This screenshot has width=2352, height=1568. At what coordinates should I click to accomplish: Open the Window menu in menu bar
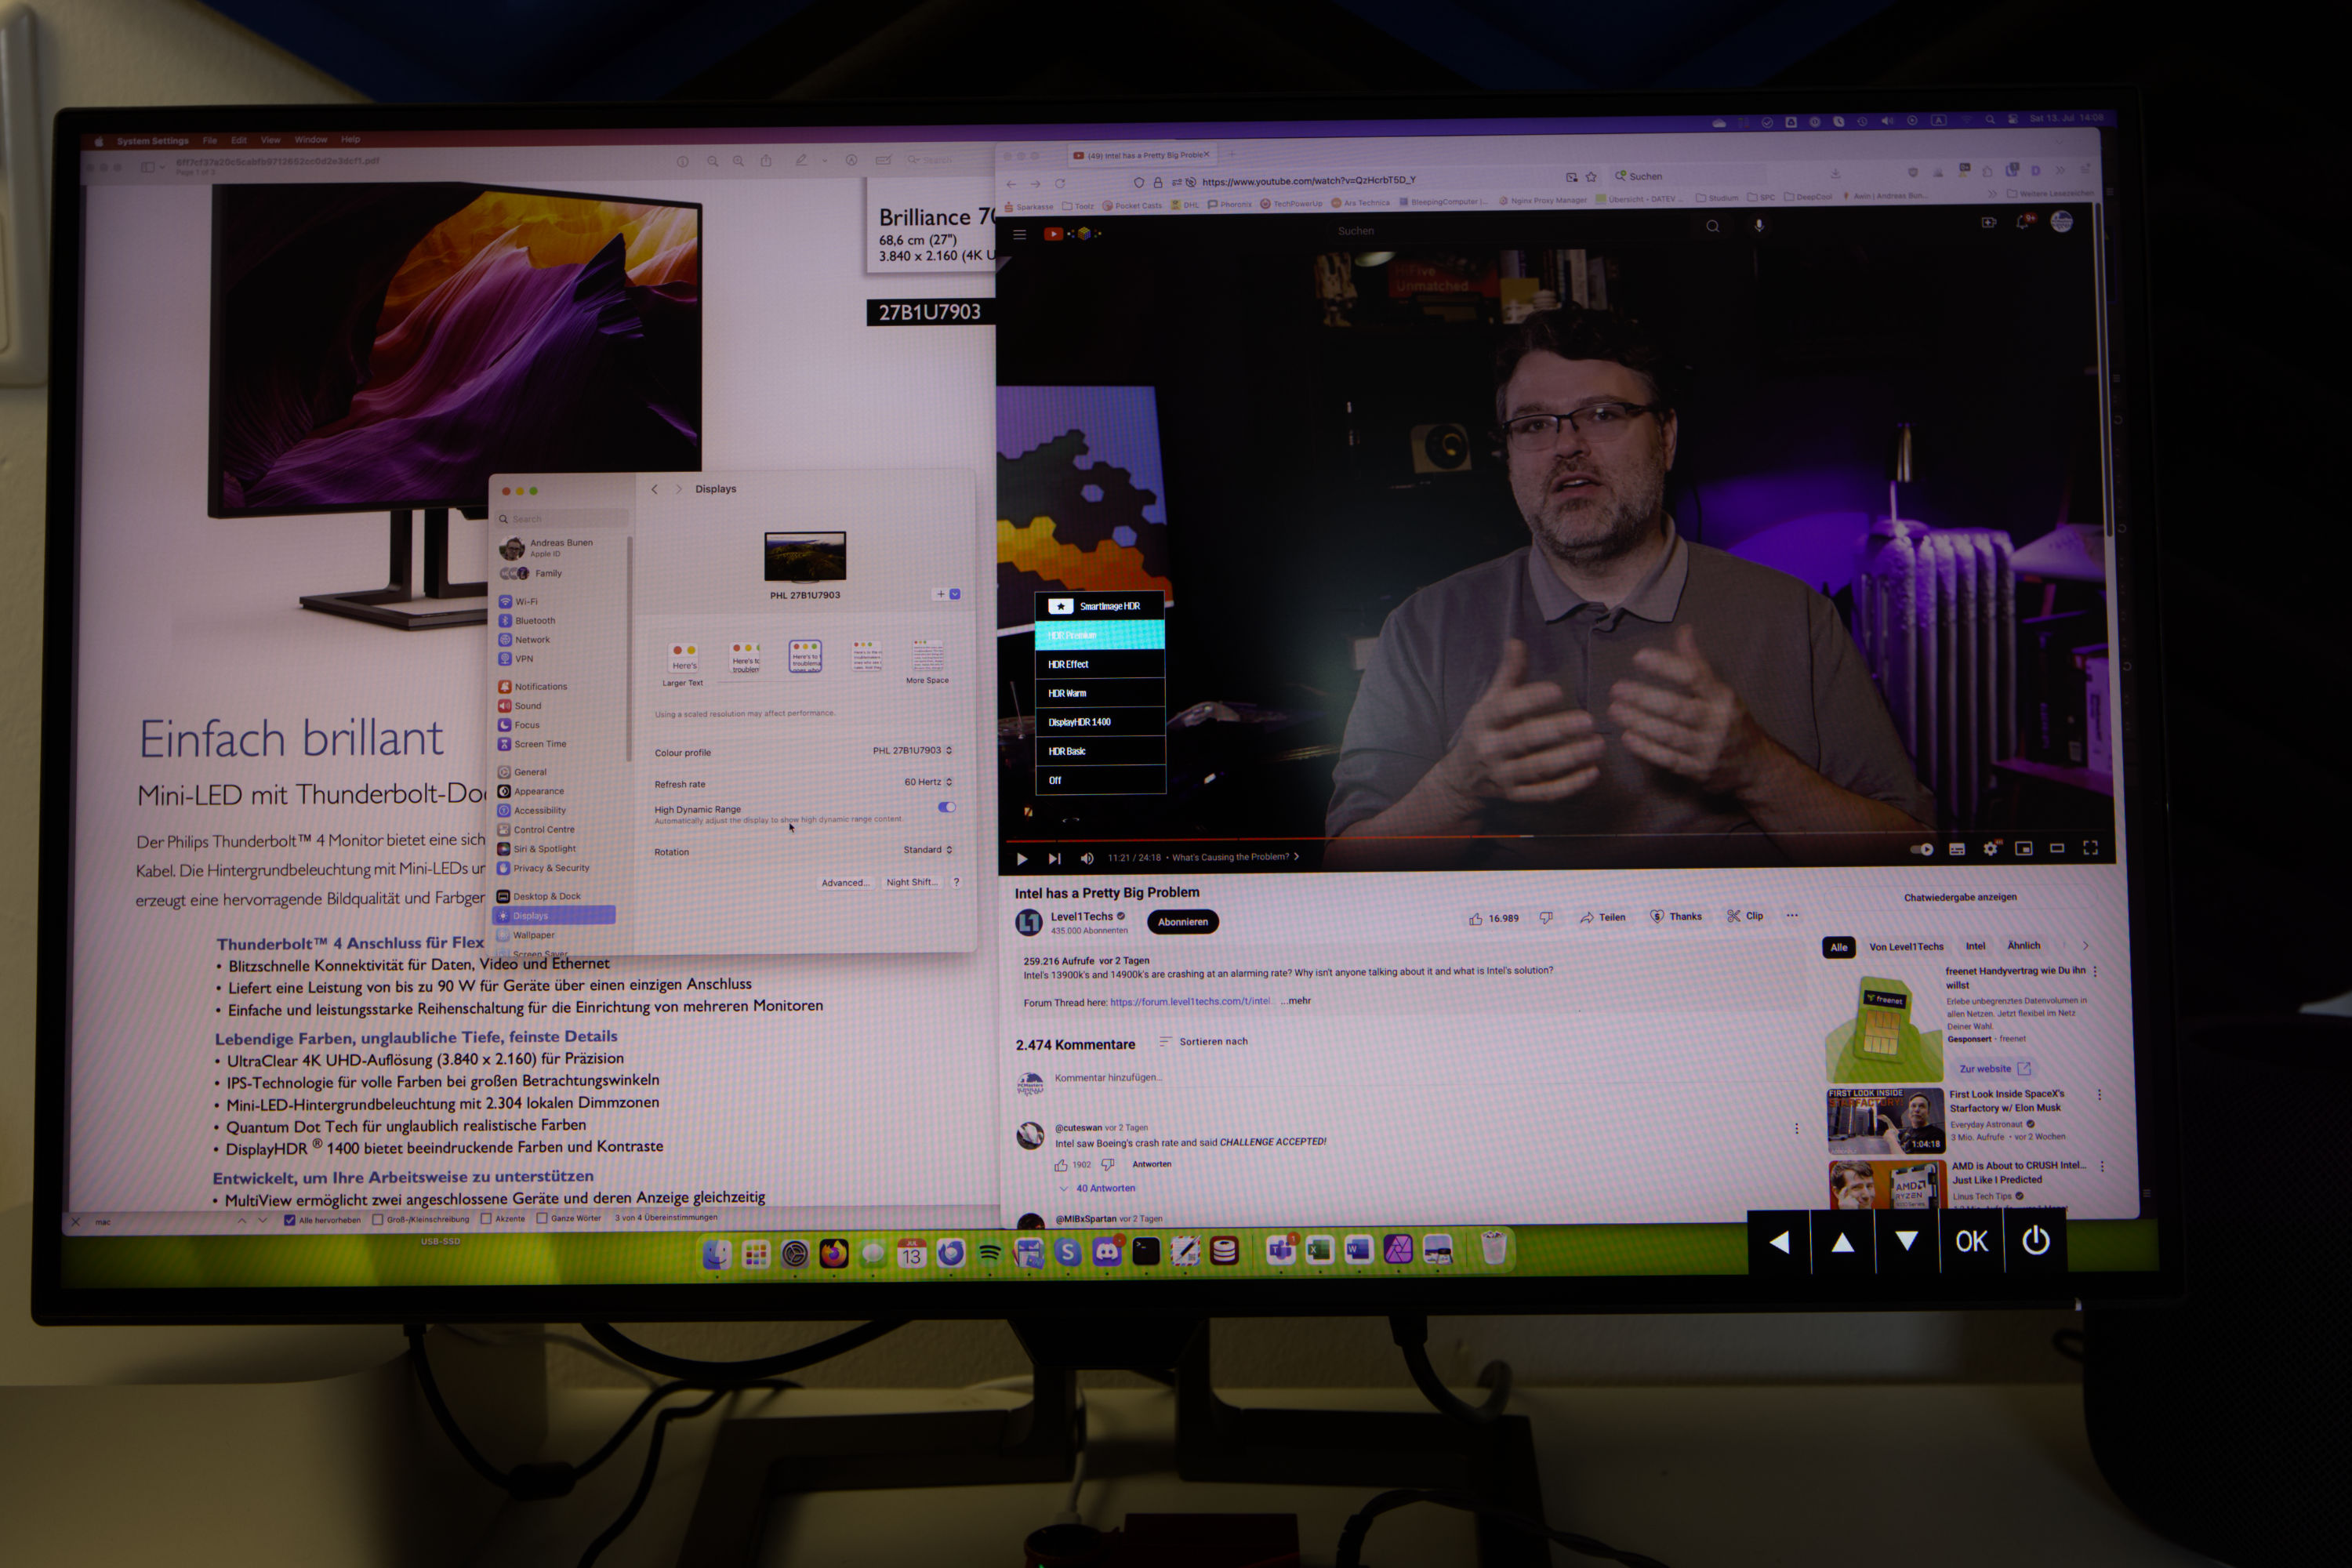coord(311,140)
